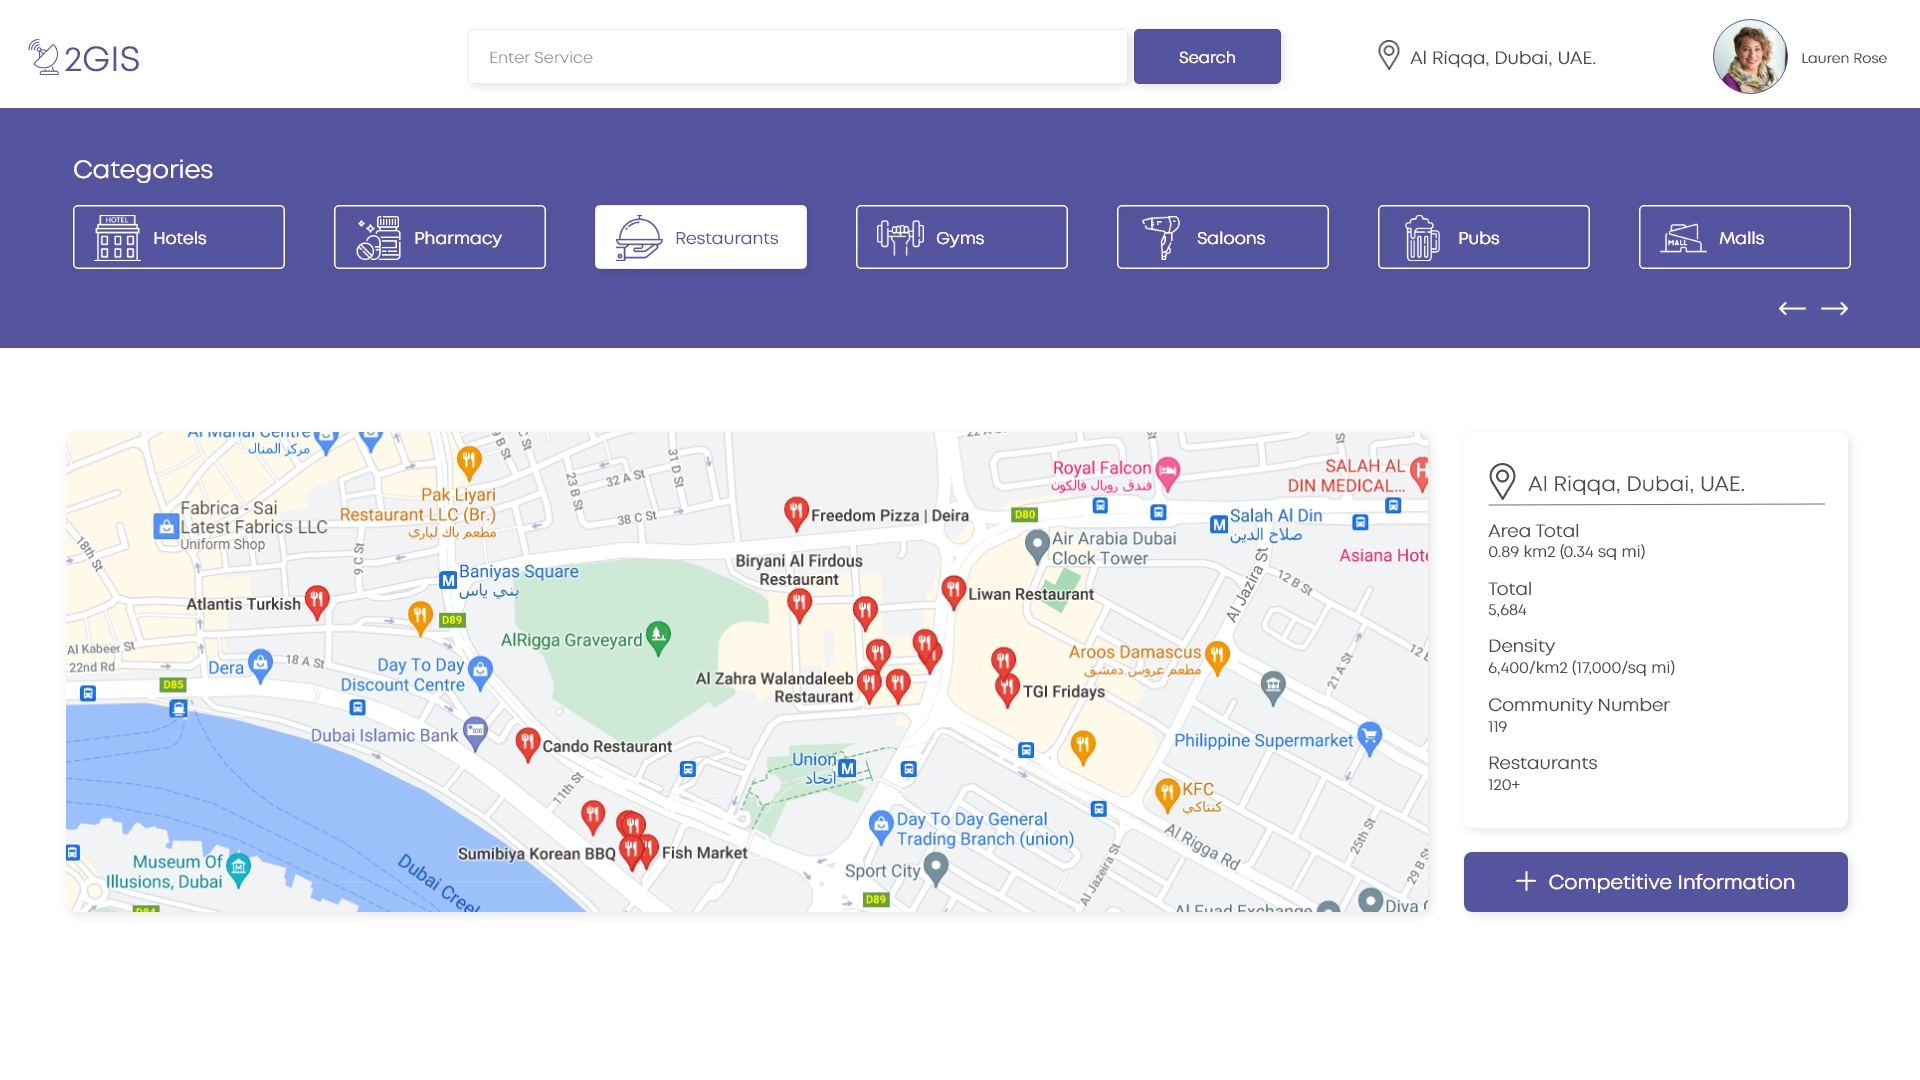Click Royal Falcon hotel pin
This screenshot has width=1920, height=1080.
click(1168, 472)
